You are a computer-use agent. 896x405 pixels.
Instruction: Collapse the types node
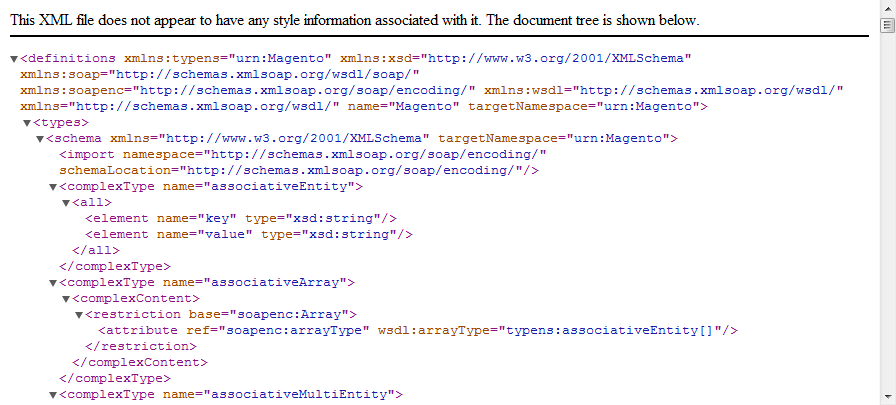tap(27, 122)
